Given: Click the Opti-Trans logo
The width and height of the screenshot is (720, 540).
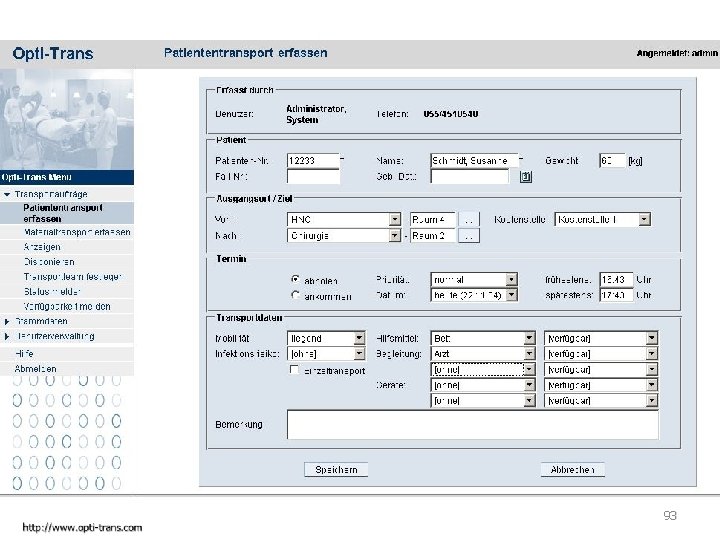Looking at the screenshot, I should pos(53,53).
